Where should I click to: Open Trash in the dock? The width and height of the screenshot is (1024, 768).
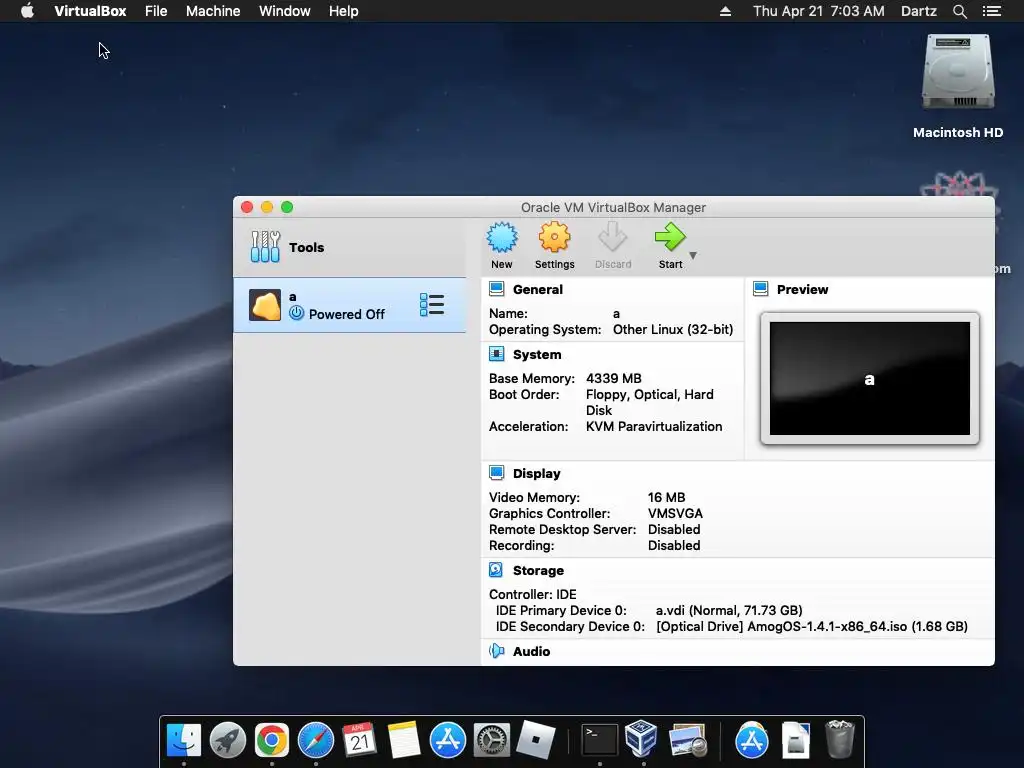[x=840, y=739]
